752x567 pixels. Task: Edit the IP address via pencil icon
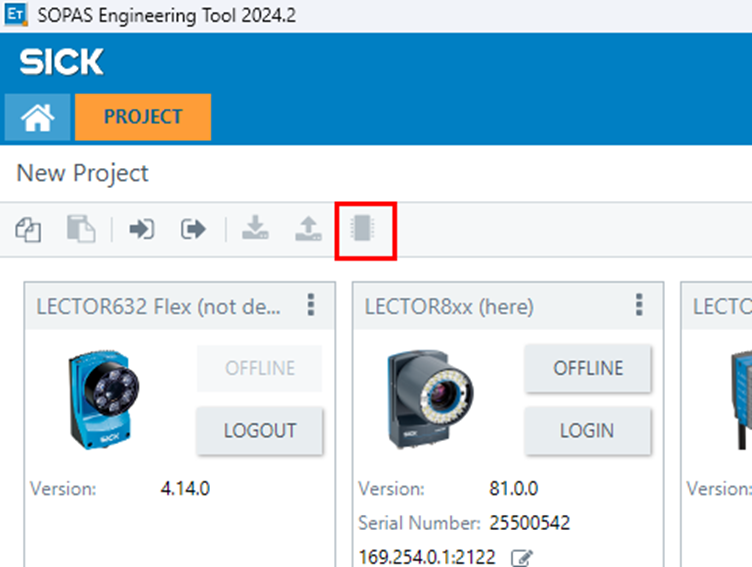(520, 557)
